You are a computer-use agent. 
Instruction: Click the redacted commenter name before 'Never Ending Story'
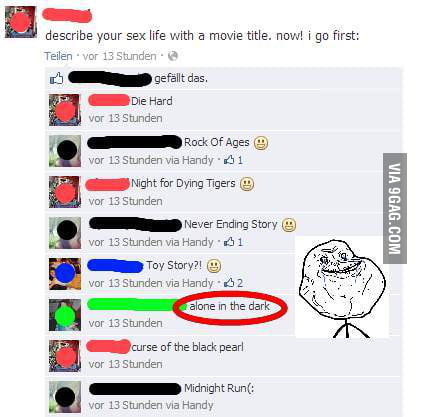[x=135, y=224]
